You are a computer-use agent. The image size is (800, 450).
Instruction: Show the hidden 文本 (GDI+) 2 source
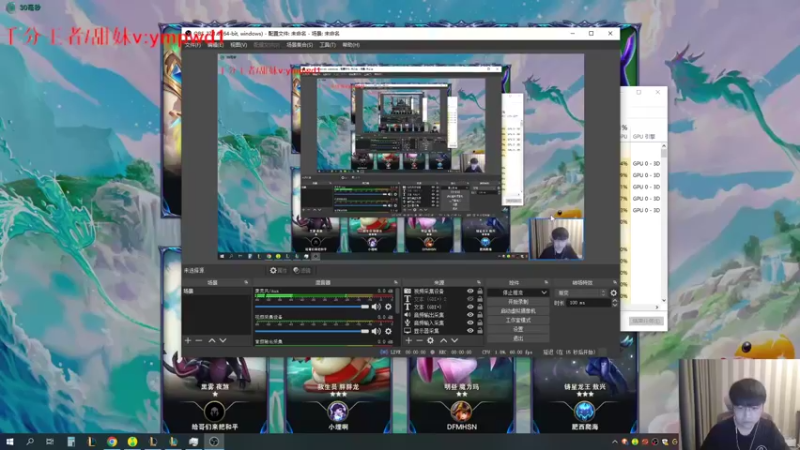470,299
